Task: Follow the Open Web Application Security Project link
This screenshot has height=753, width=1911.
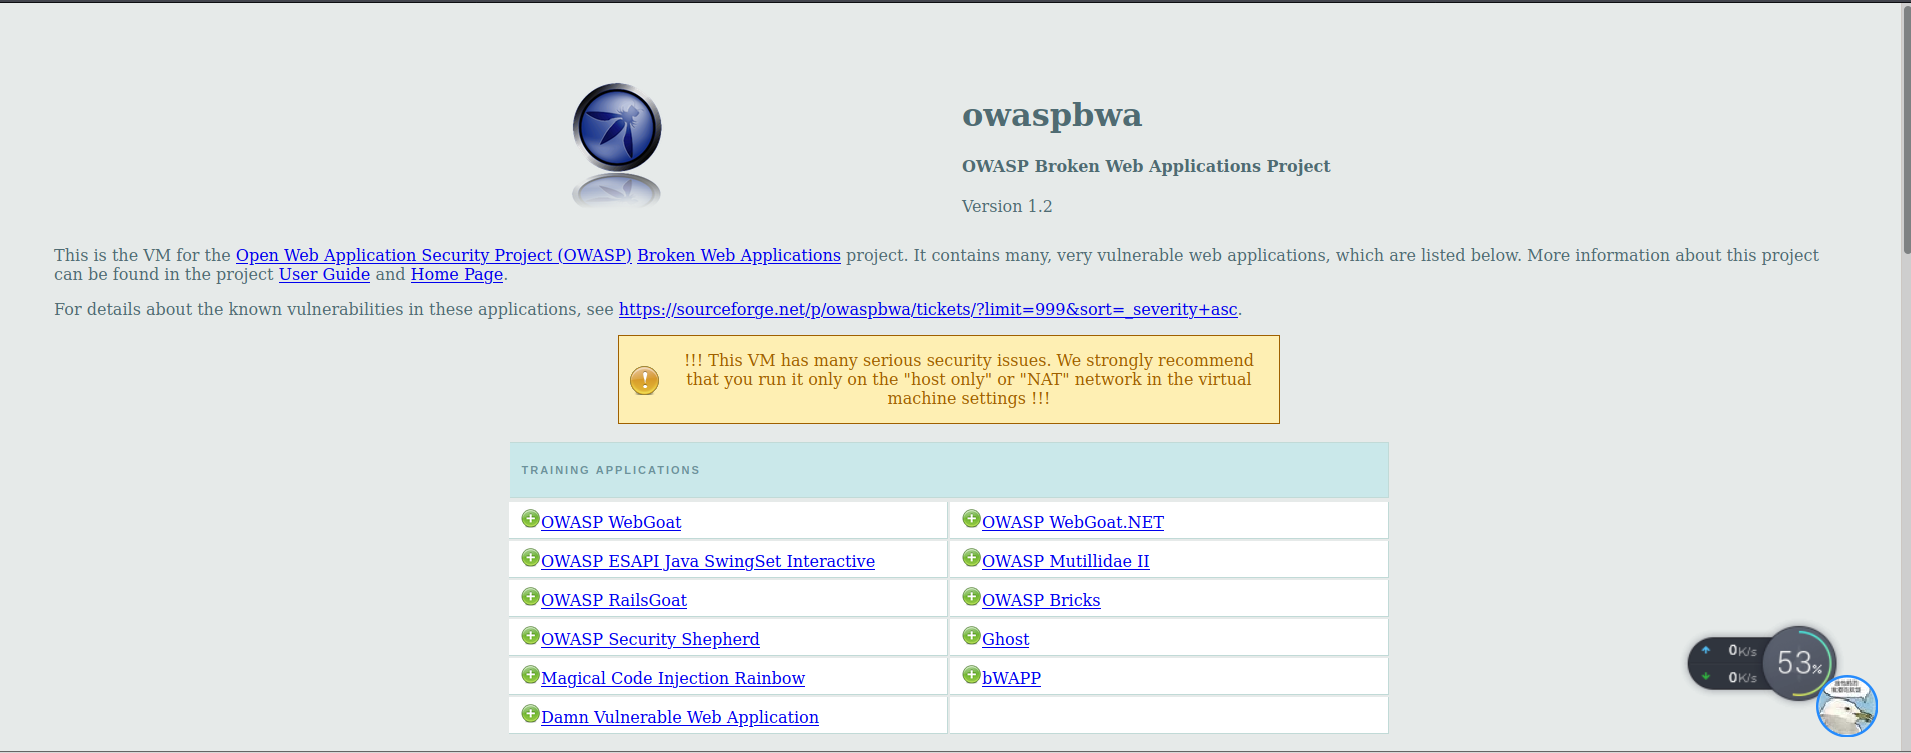Action: pos(434,255)
